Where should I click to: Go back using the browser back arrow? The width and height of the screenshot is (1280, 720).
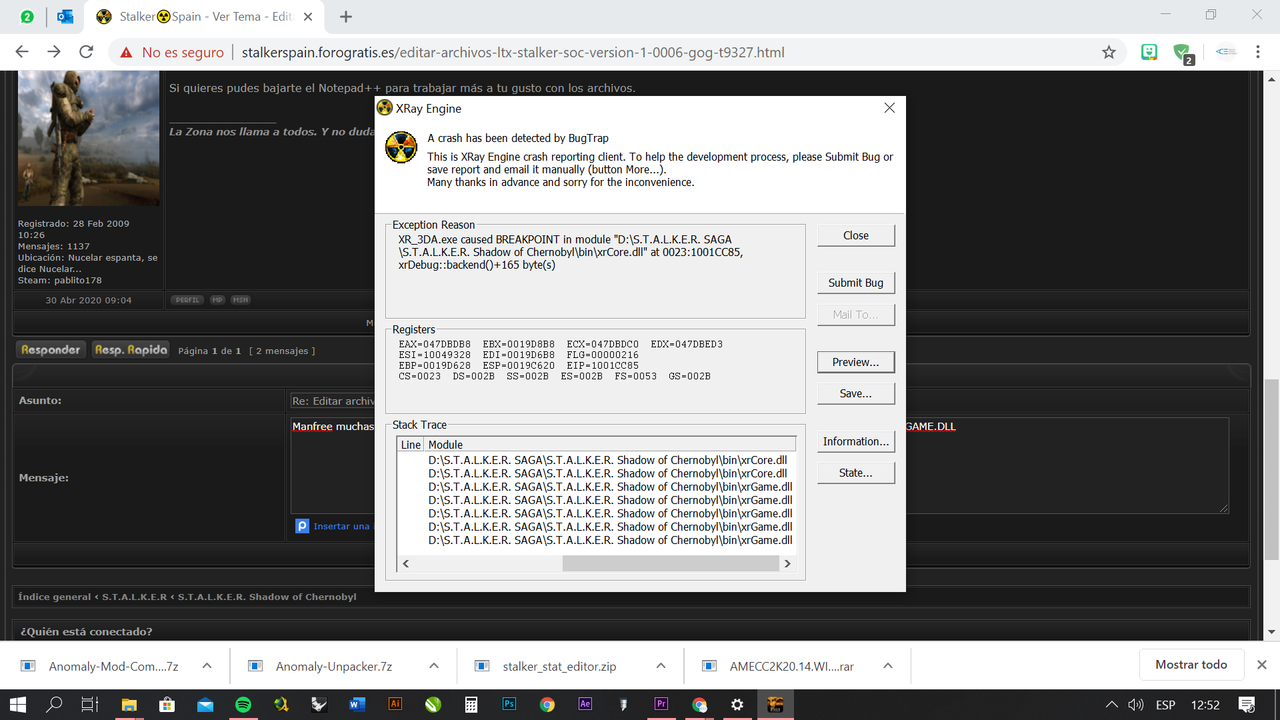tap(22, 52)
